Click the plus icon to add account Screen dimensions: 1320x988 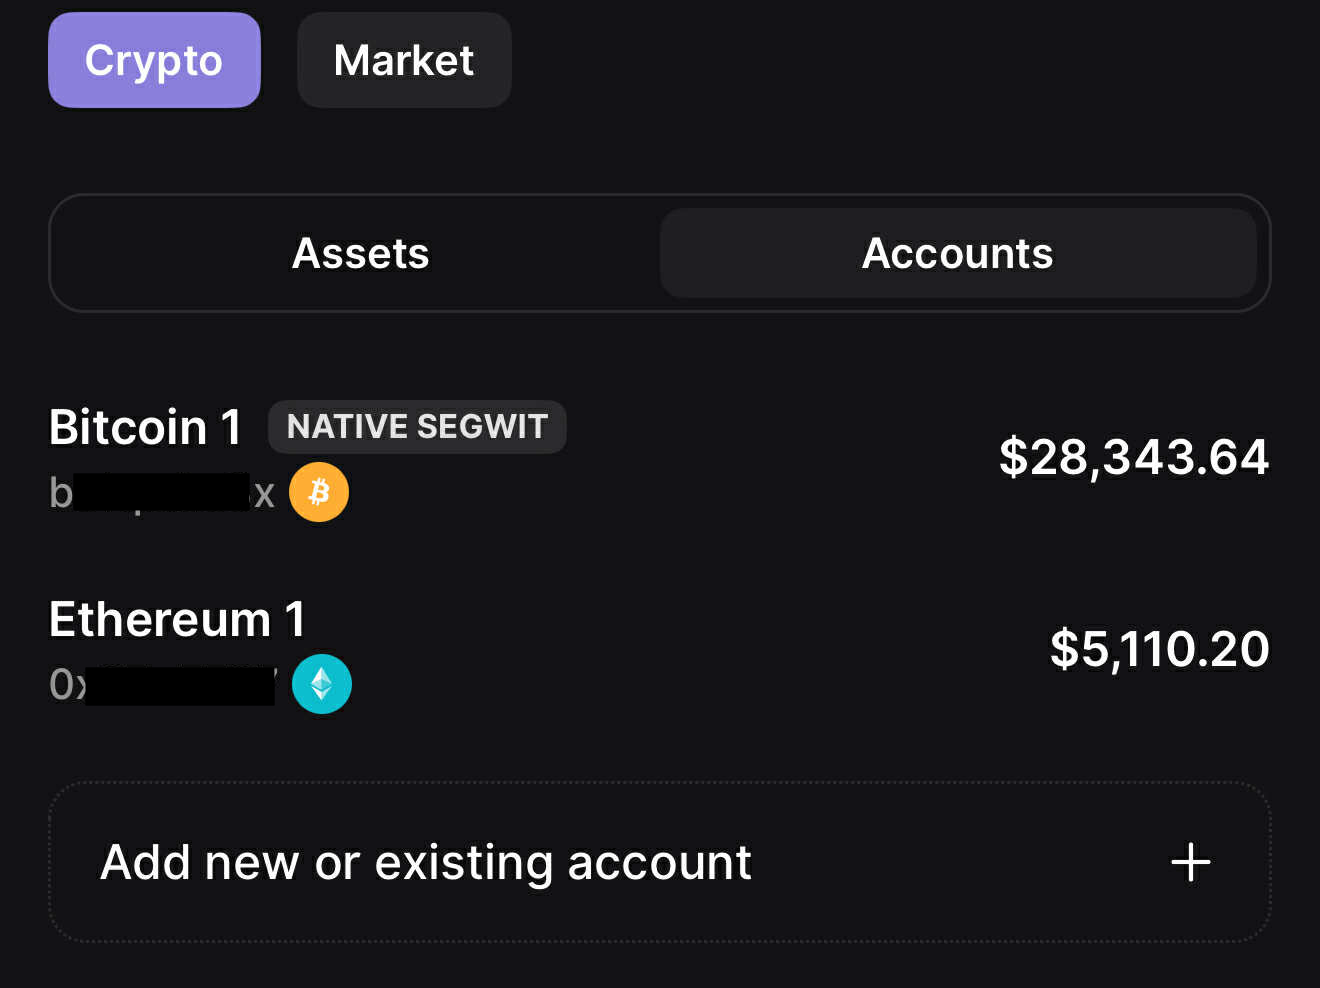(1190, 862)
